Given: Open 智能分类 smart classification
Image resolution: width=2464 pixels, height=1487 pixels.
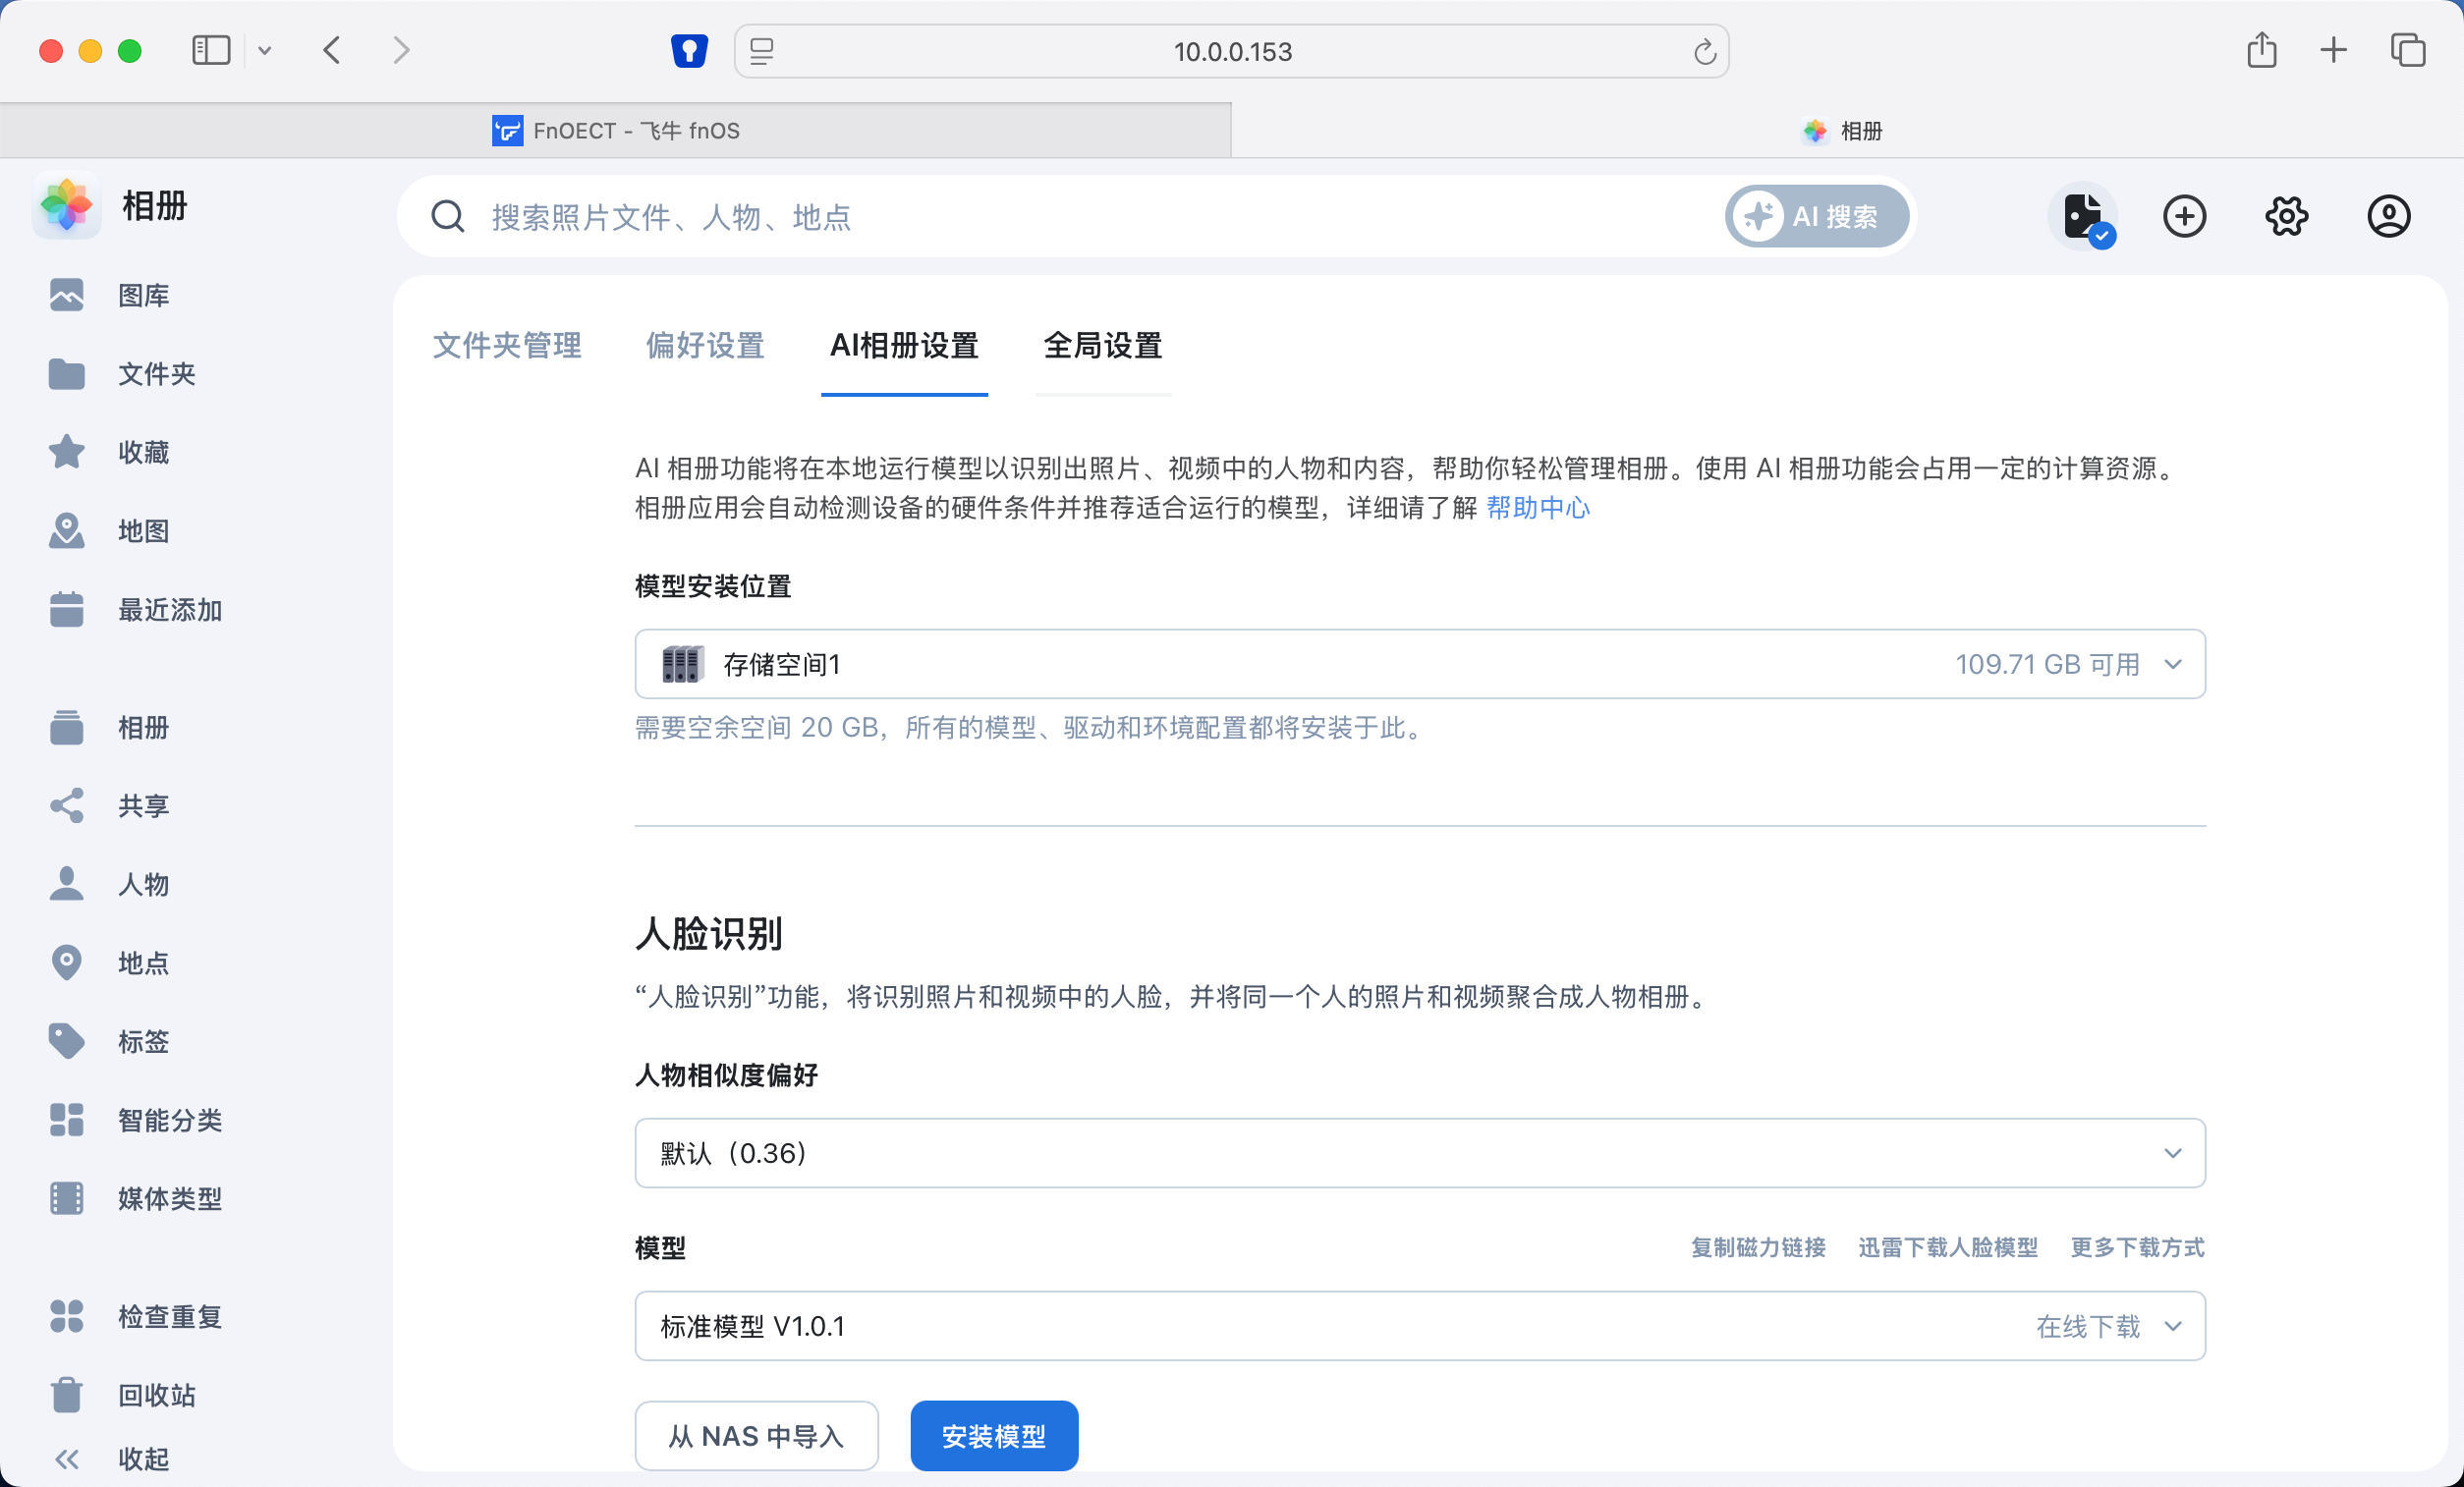Looking at the screenshot, I should [170, 1120].
